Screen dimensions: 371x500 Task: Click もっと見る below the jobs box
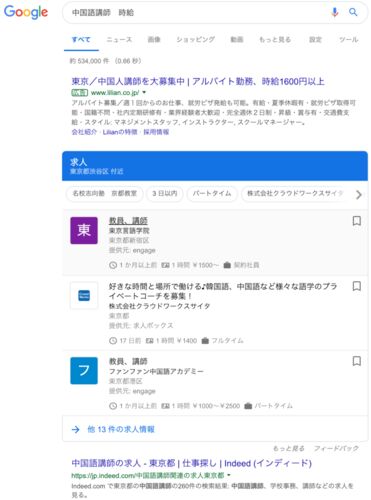(289, 448)
